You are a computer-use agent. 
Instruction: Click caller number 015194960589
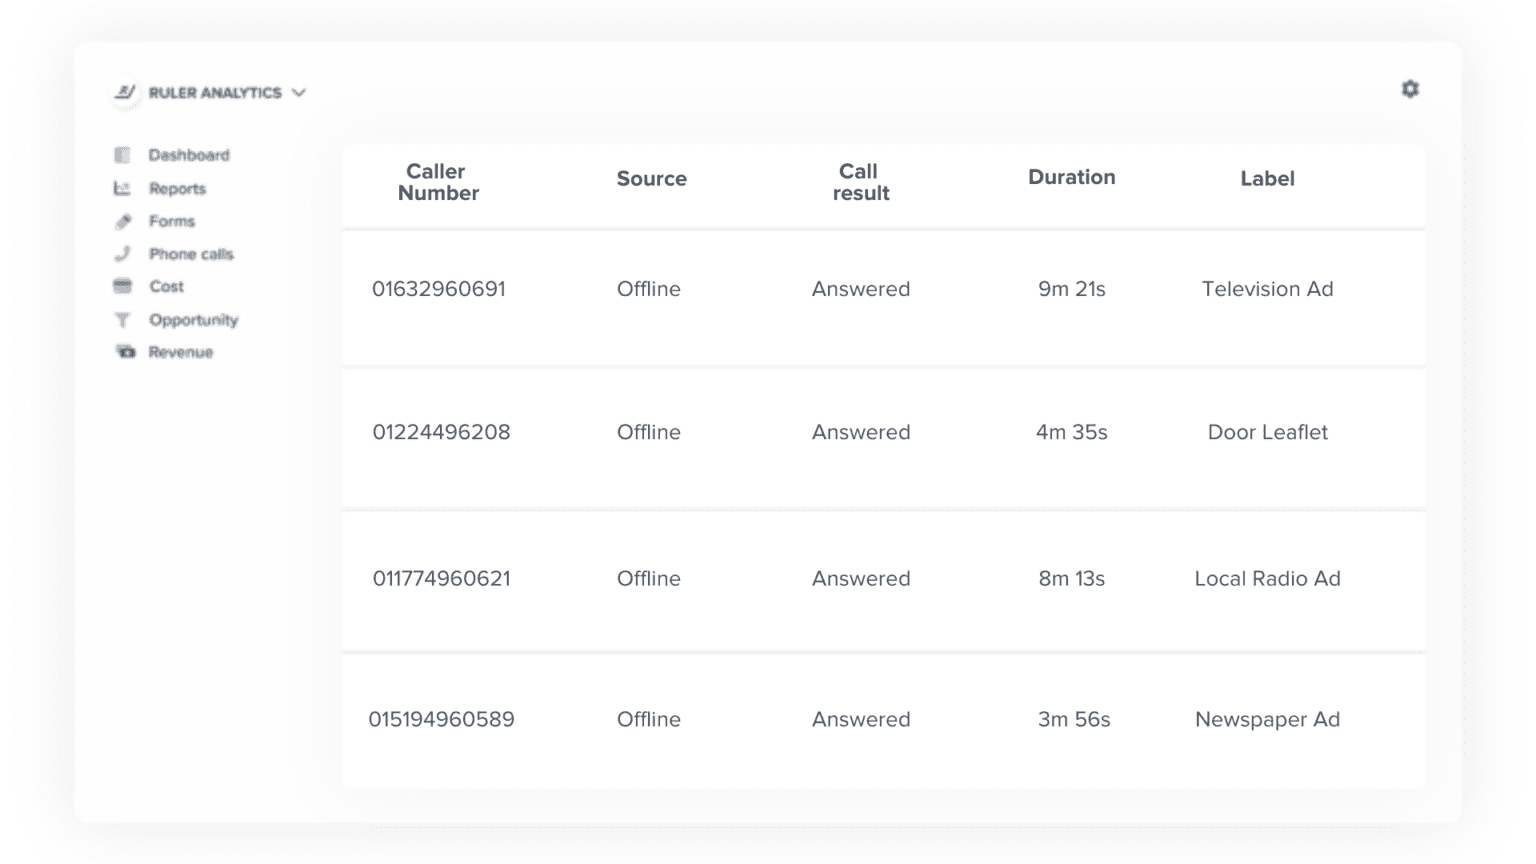pyautogui.click(x=441, y=719)
